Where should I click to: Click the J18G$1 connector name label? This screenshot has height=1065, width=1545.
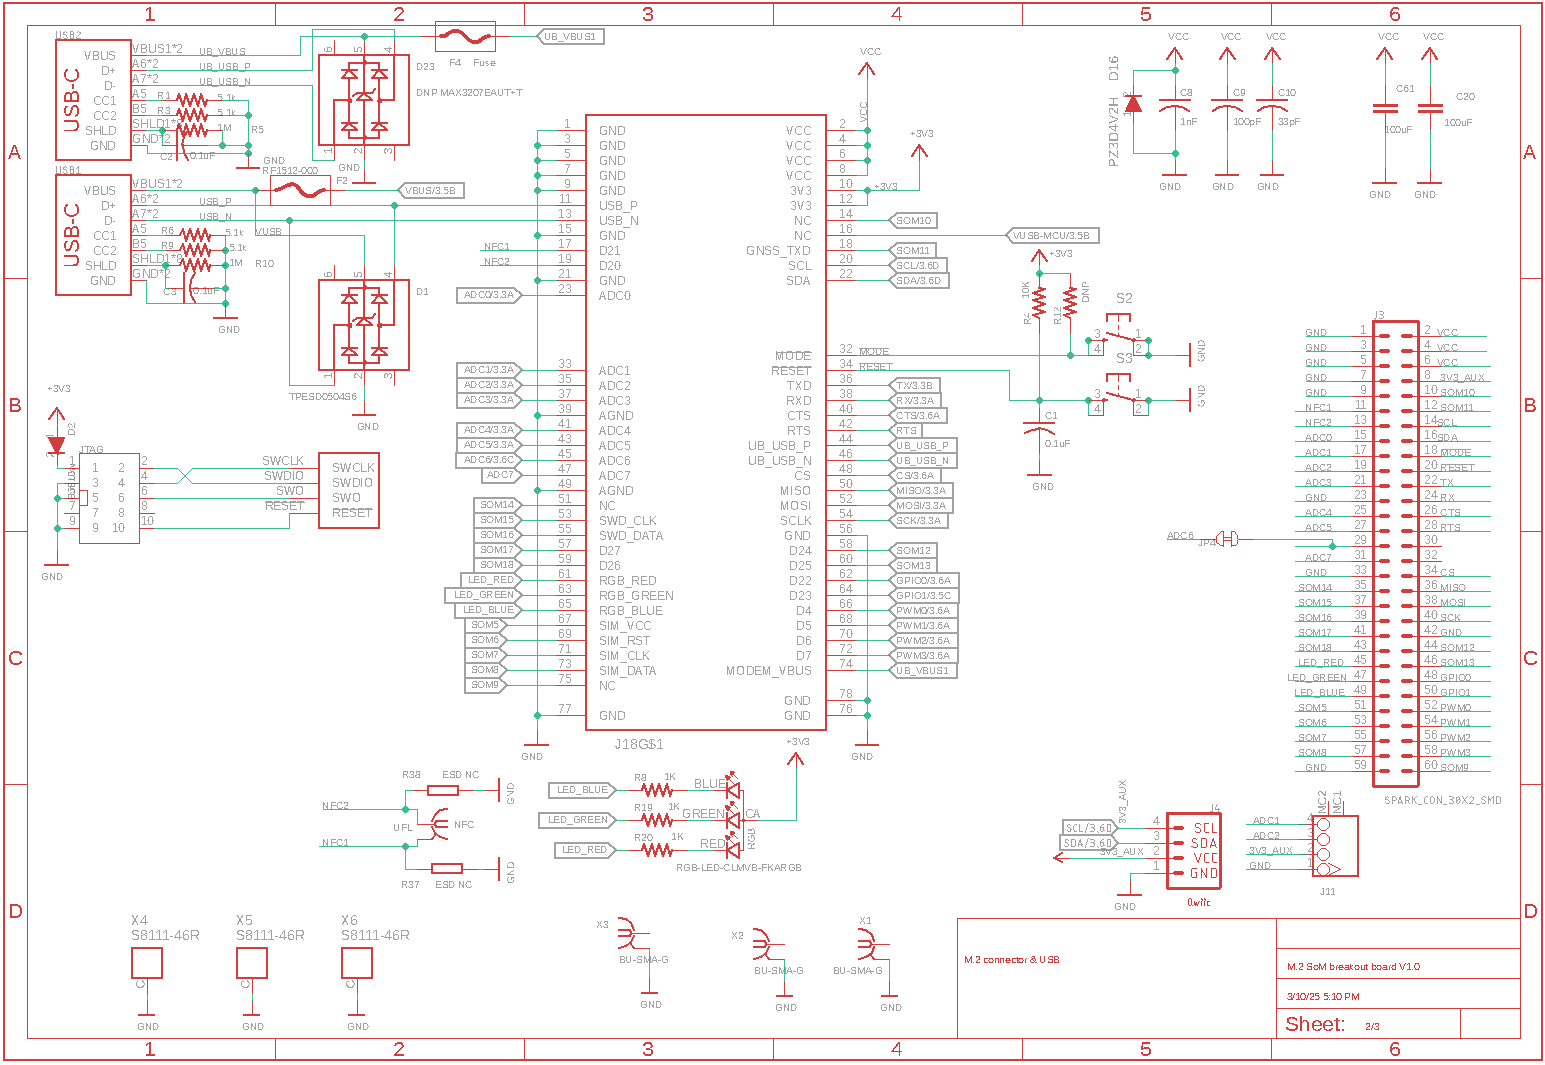639,744
